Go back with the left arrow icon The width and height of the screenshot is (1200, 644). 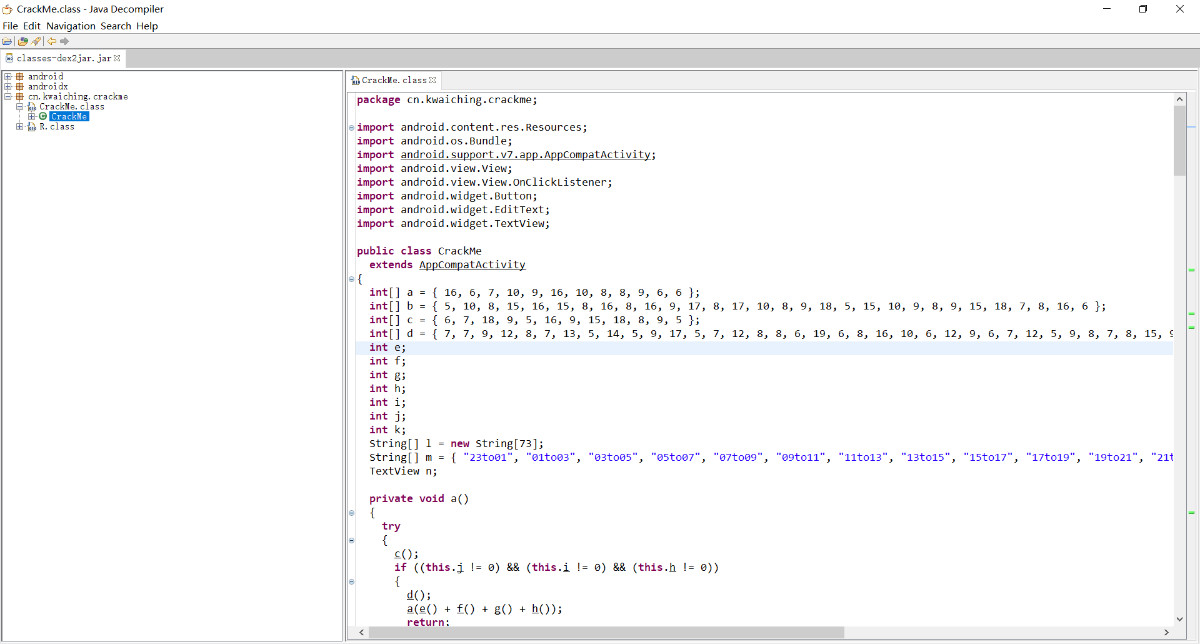click(x=51, y=41)
